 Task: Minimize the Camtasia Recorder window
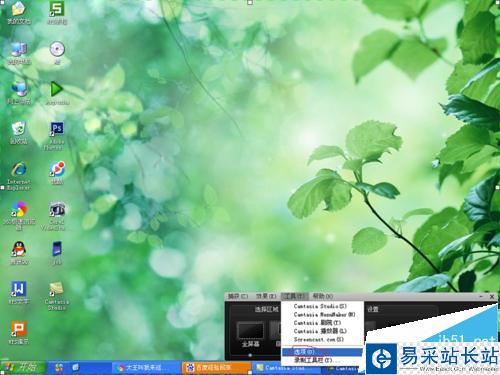481,296
